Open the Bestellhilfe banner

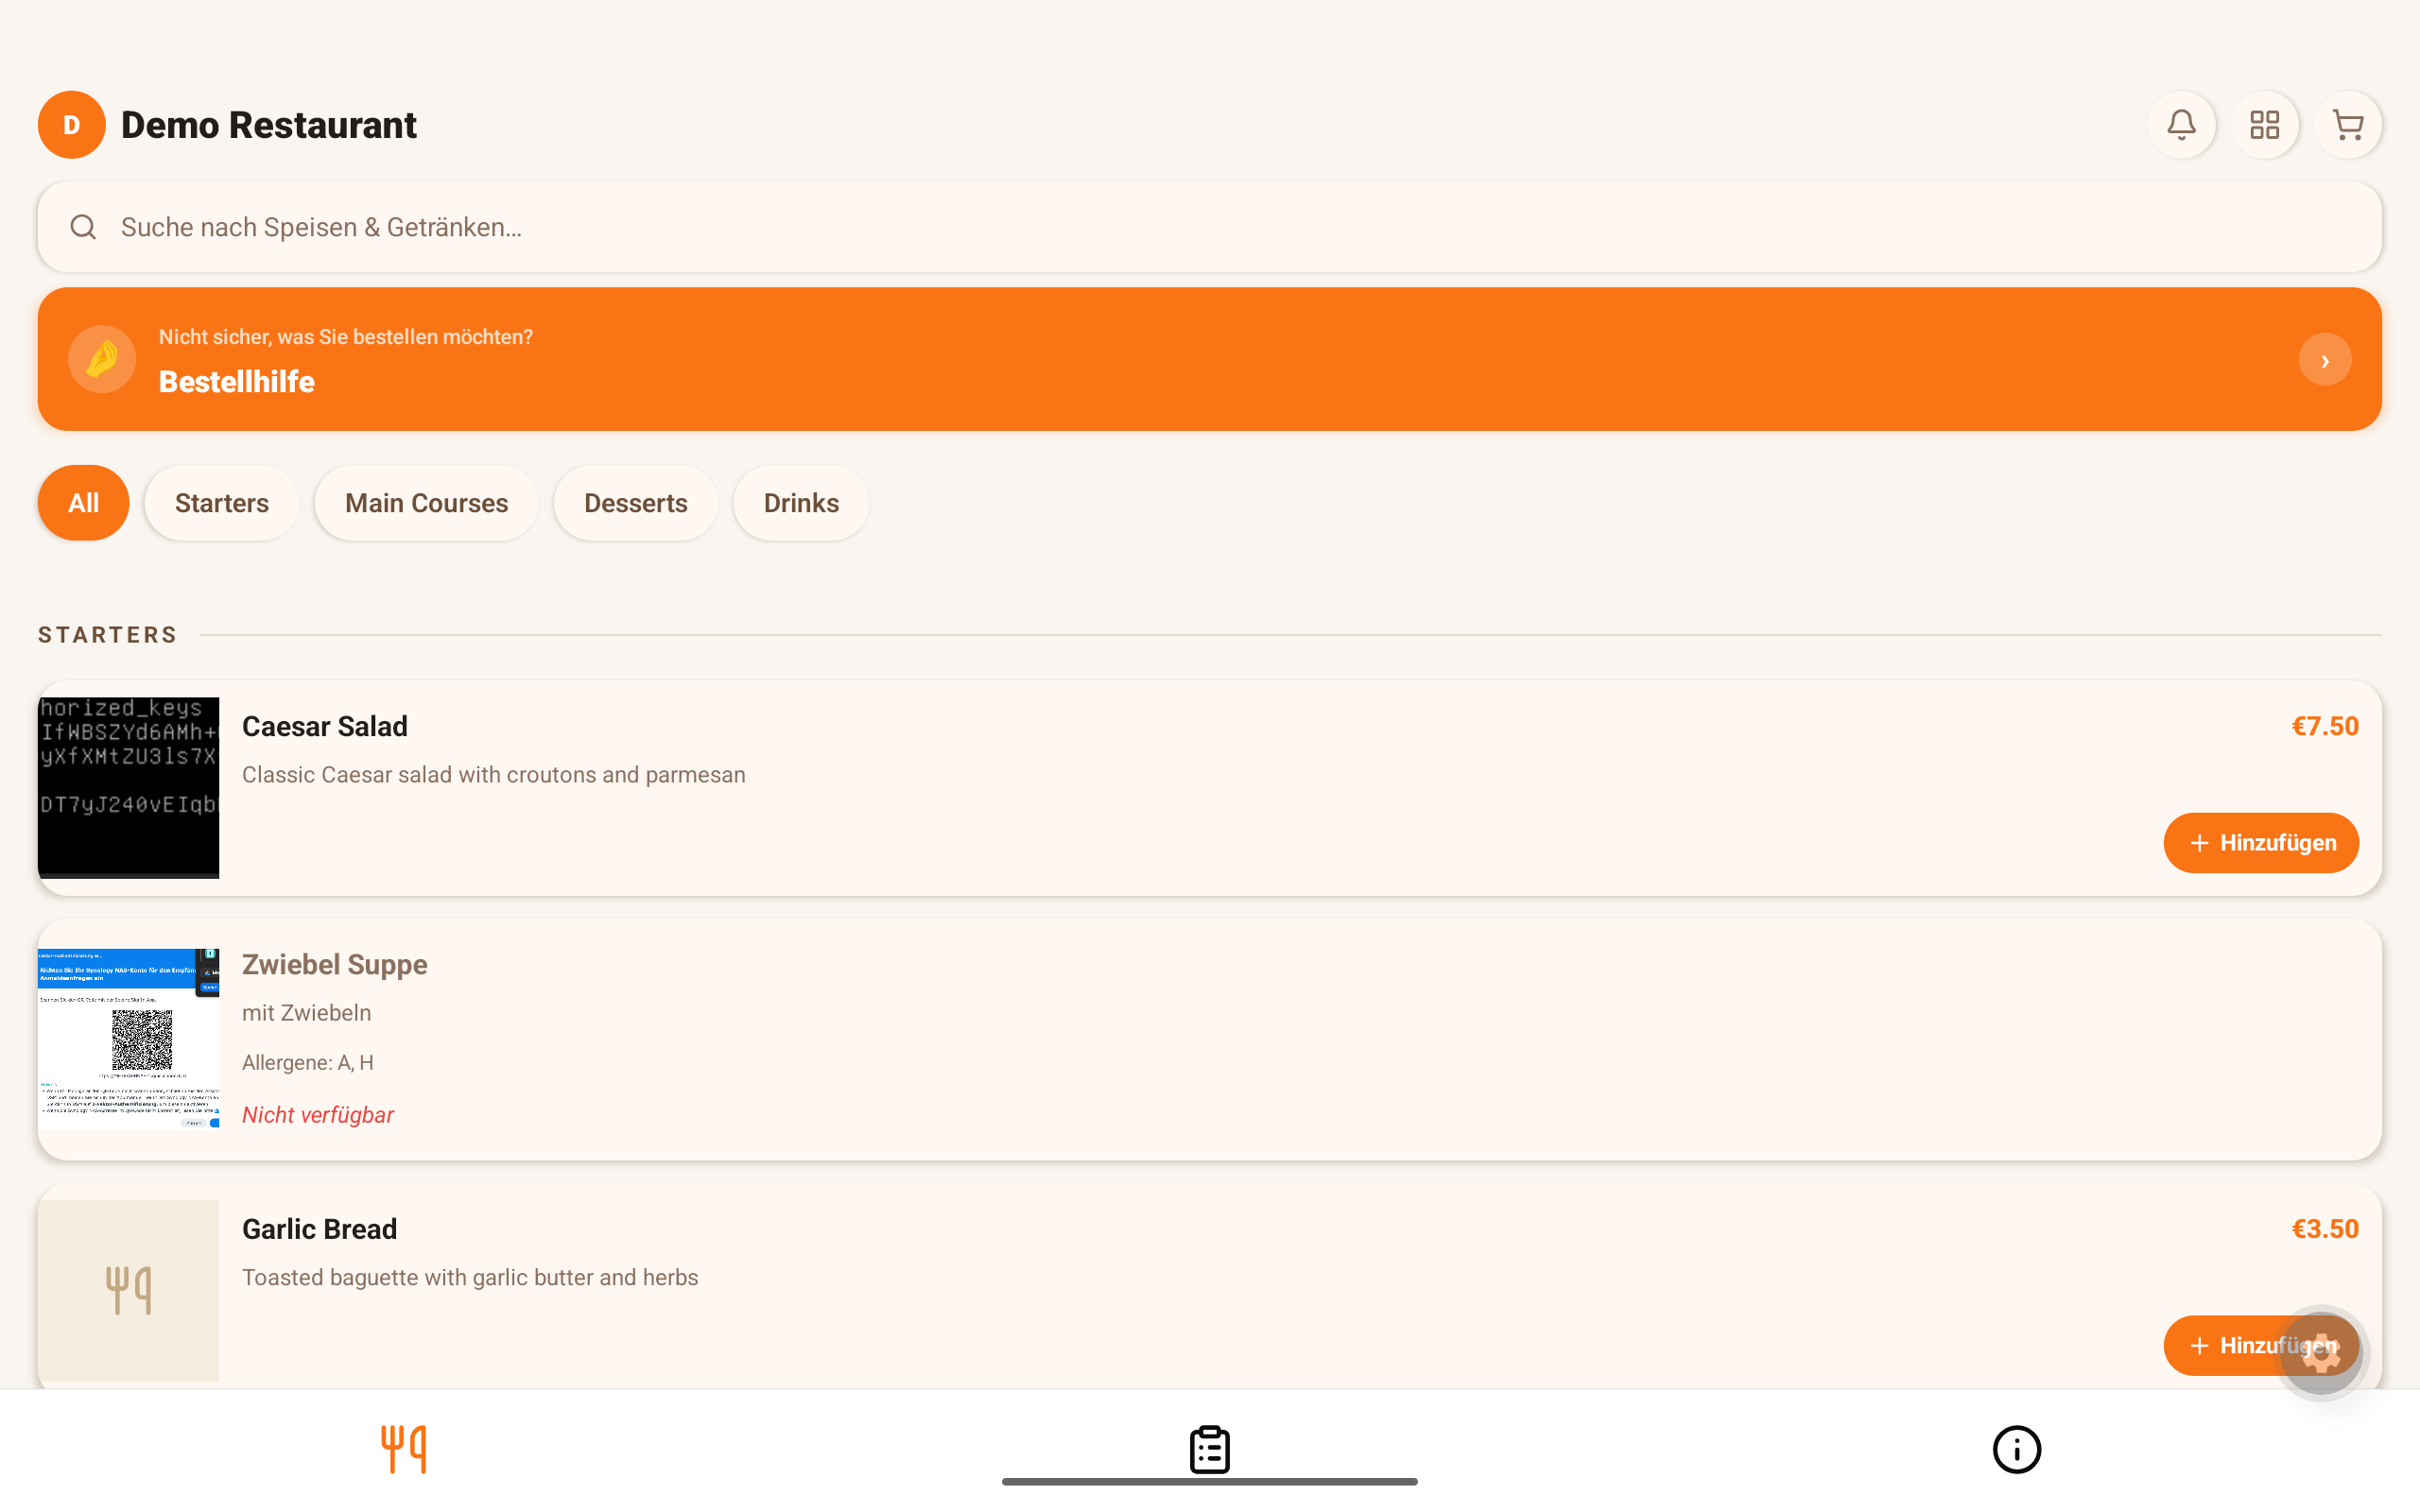point(1210,359)
